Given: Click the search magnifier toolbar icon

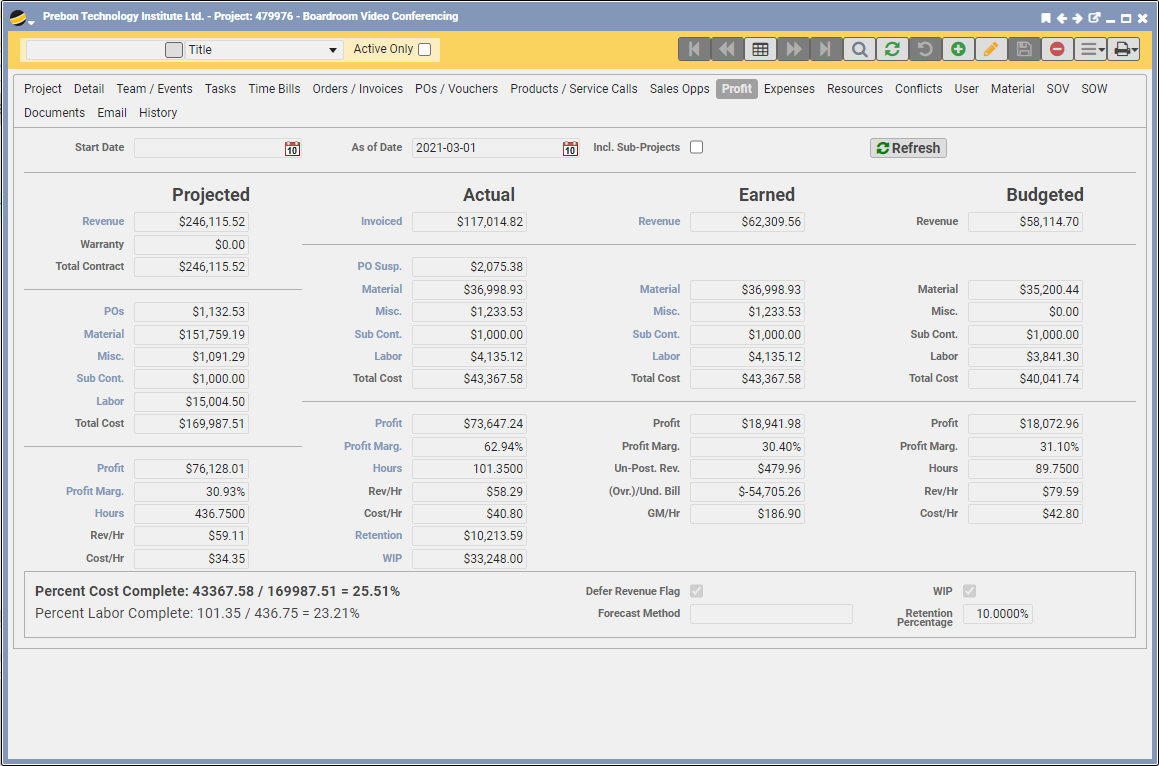Looking at the screenshot, I should [x=859, y=49].
